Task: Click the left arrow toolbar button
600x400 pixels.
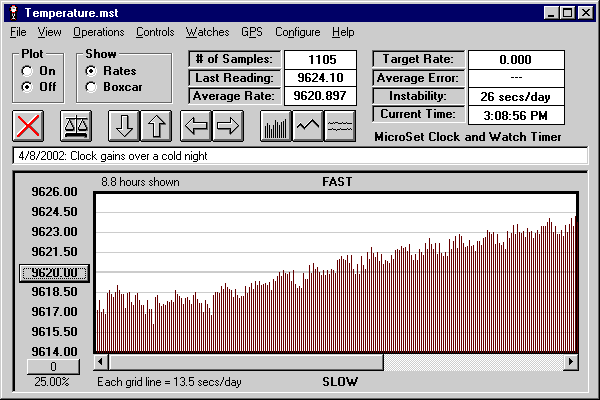Action: (x=196, y=126)
